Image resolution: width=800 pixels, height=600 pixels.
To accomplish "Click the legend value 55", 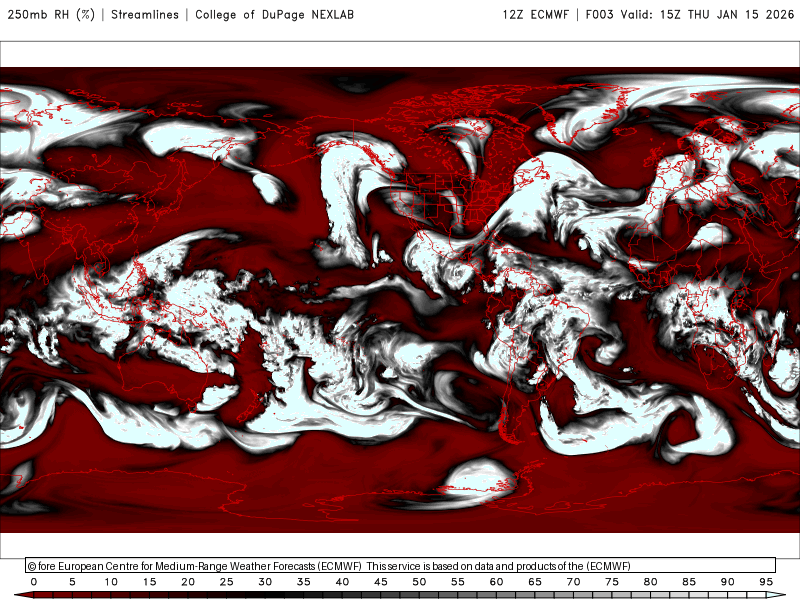I will coord(458,582).
